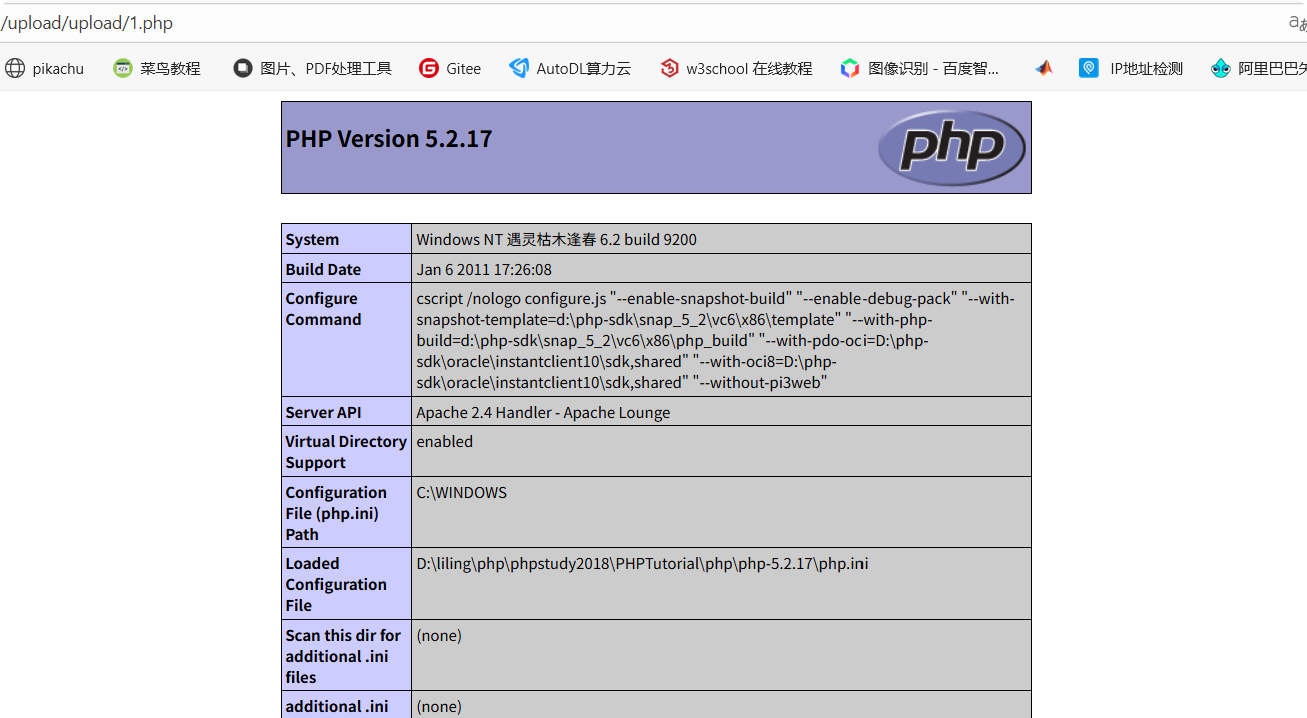Click the Build Date row label

pos(323,270)
